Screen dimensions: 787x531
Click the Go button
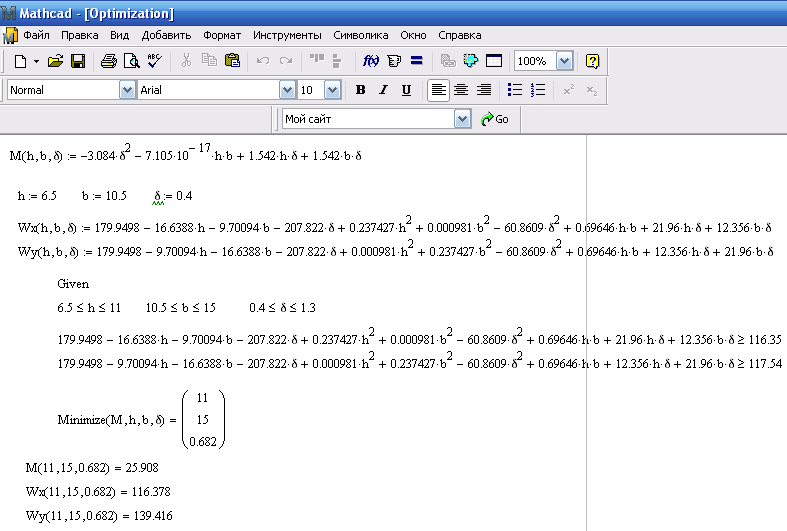tap(495, 119)
